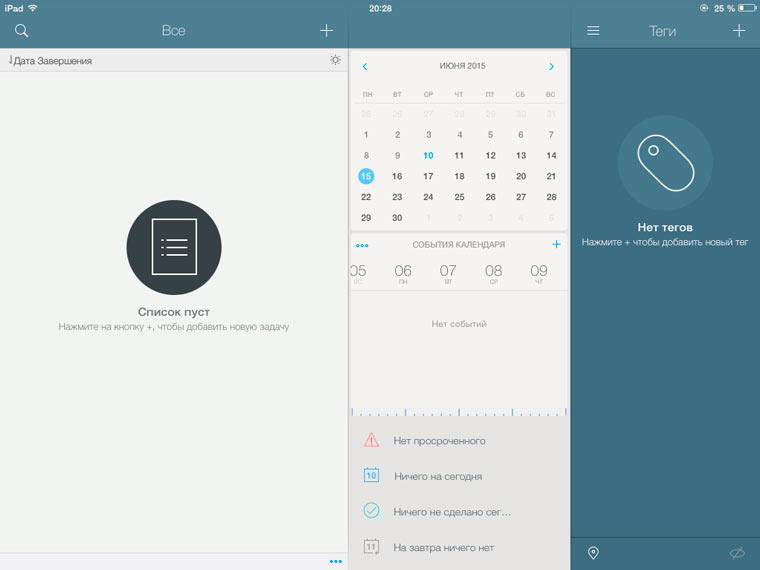Open the overdue warning triangle icon

pos(371,440)
